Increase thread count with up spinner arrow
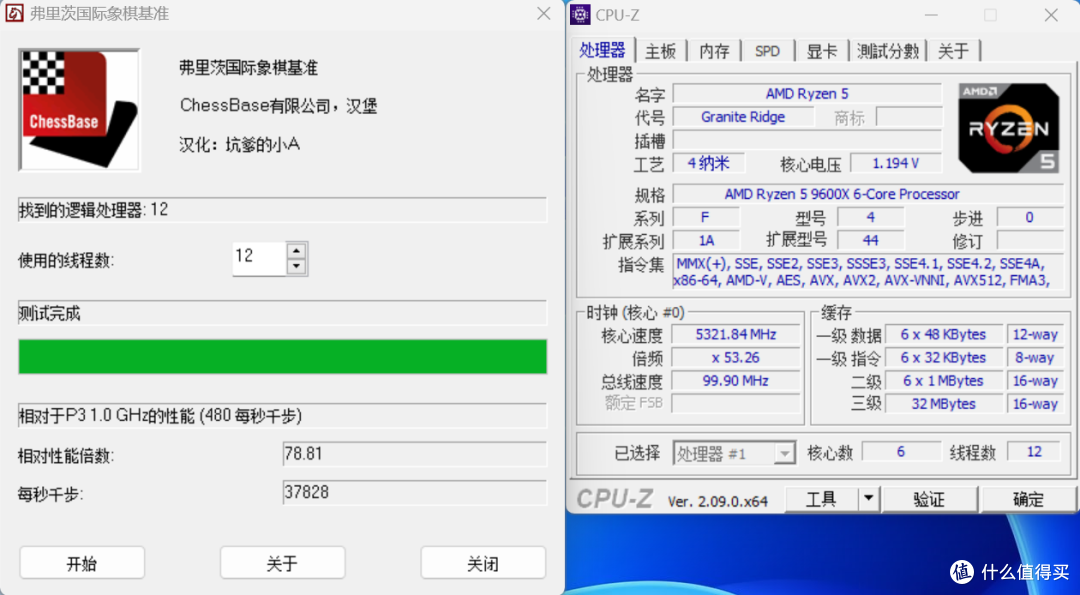The height and width of the screenshot is (595, 1080). [x=296, y=251]
